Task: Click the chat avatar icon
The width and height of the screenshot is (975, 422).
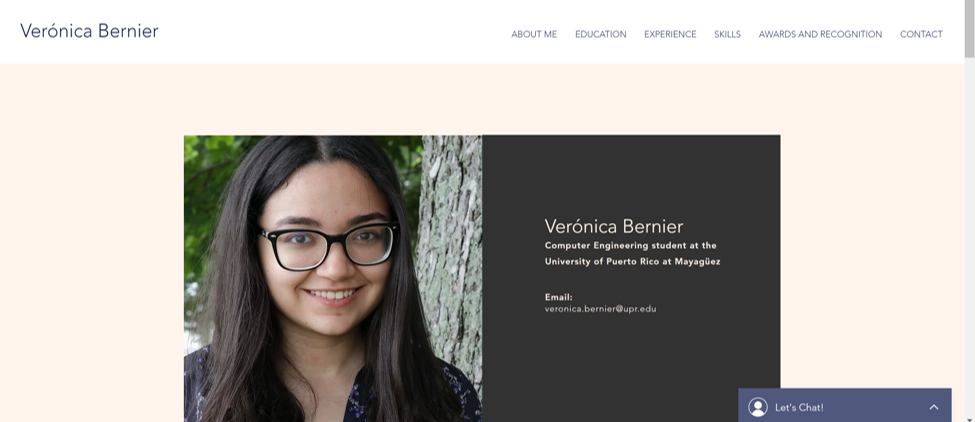Action: click(757, 407)
